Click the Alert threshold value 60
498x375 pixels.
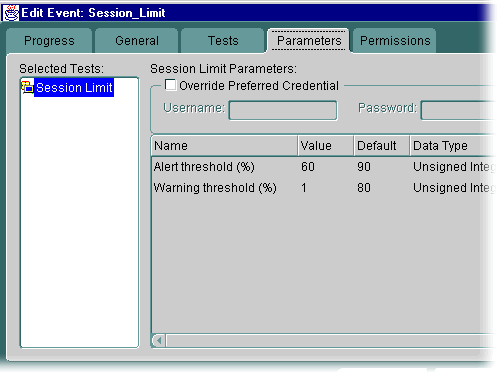(308, 167)
